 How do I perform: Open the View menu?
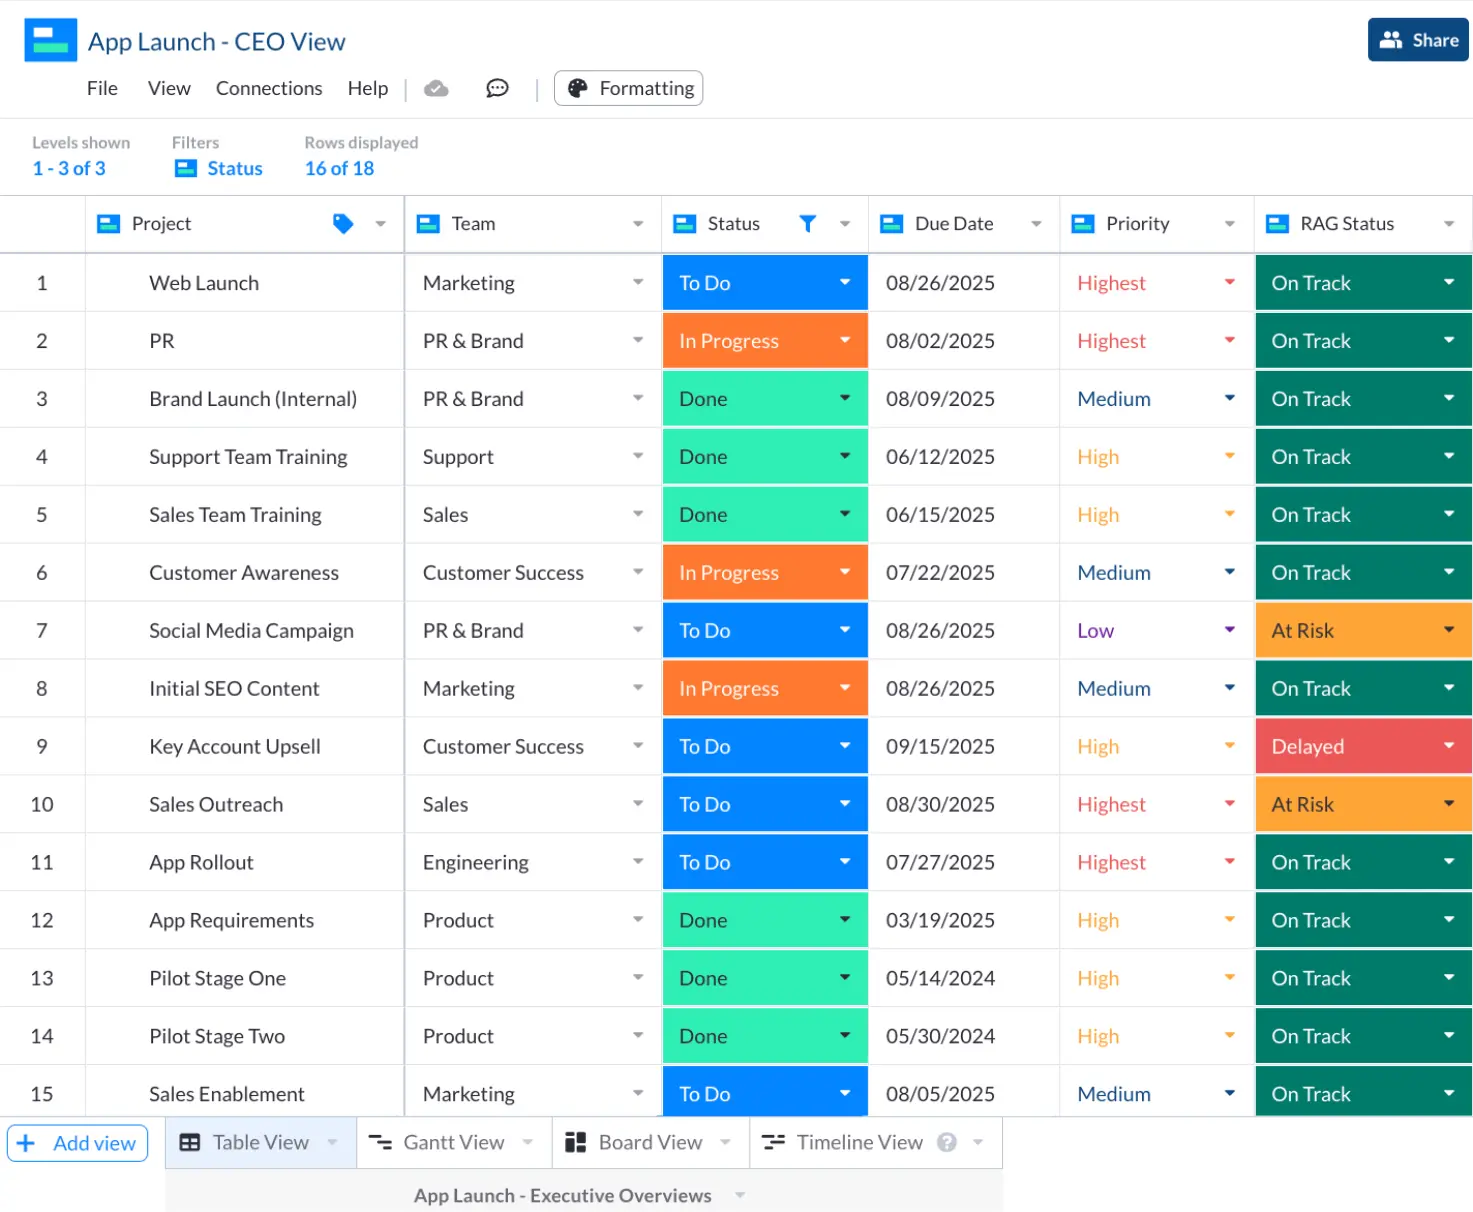(169, 88)
